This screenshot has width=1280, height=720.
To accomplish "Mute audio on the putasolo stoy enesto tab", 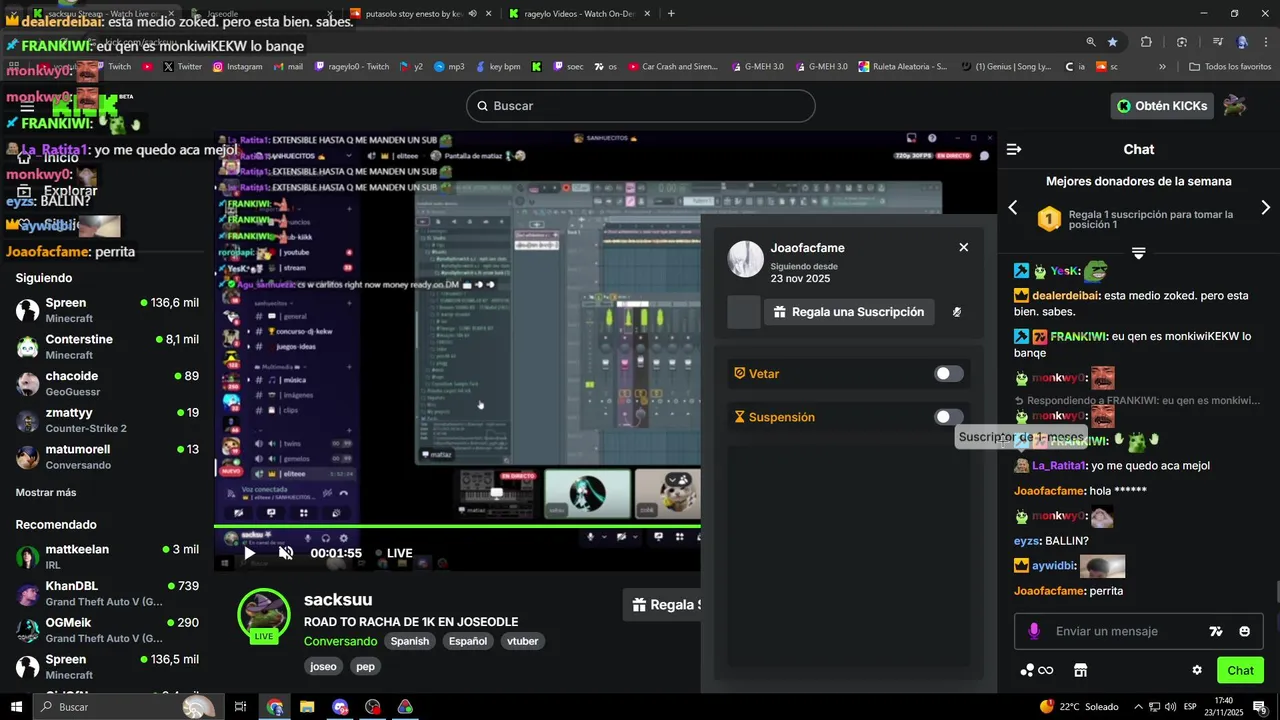I will pyautogui.click(x=472, y=13).
